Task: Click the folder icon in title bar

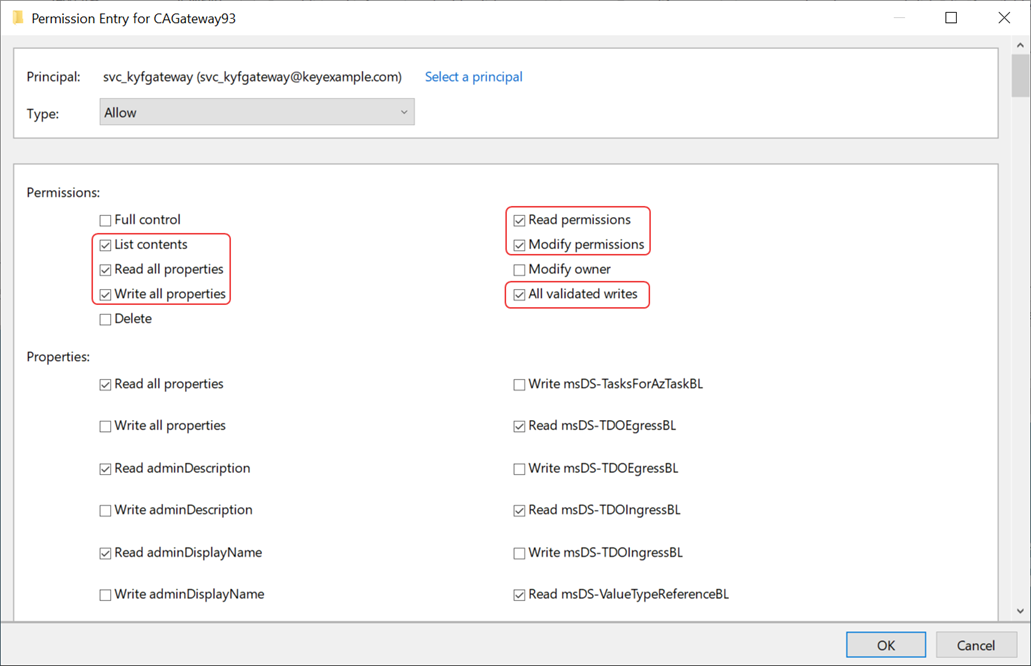Action: tap(17, 18)
